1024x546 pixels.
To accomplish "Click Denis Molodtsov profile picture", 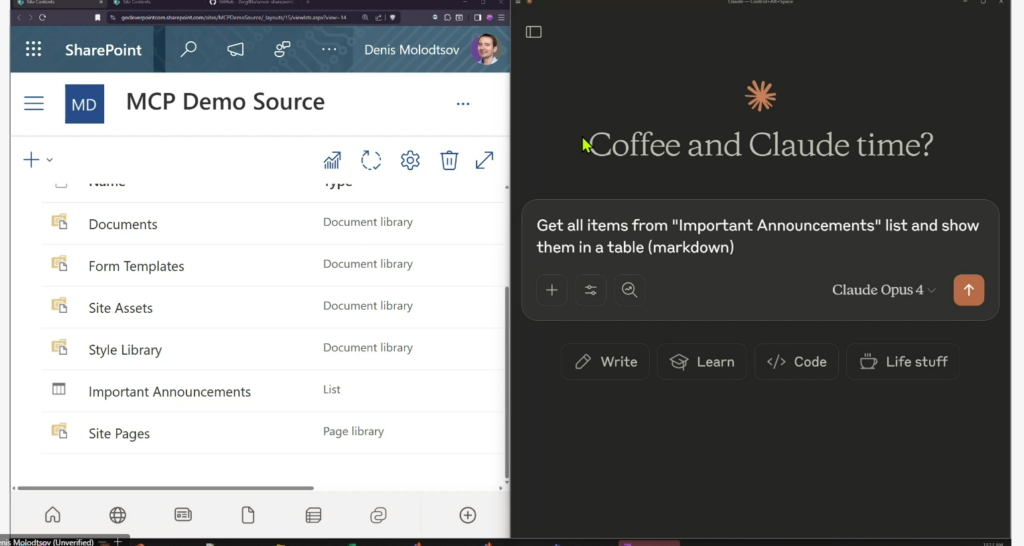I will (486, 49).
